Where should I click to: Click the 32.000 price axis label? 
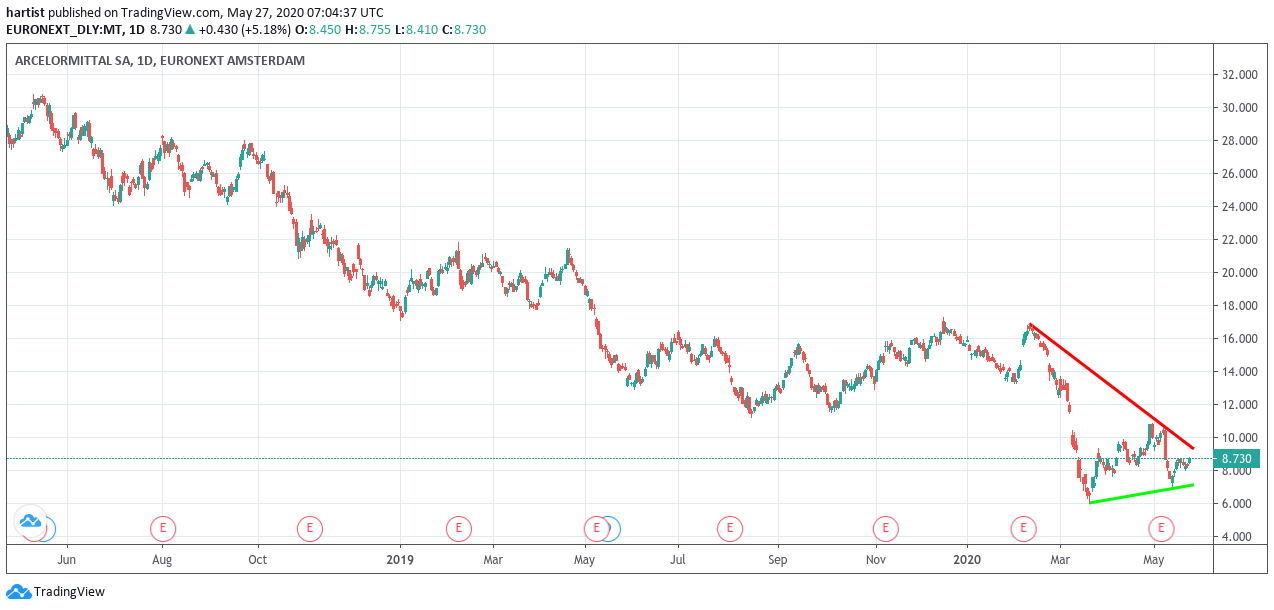coord(1238,75)
